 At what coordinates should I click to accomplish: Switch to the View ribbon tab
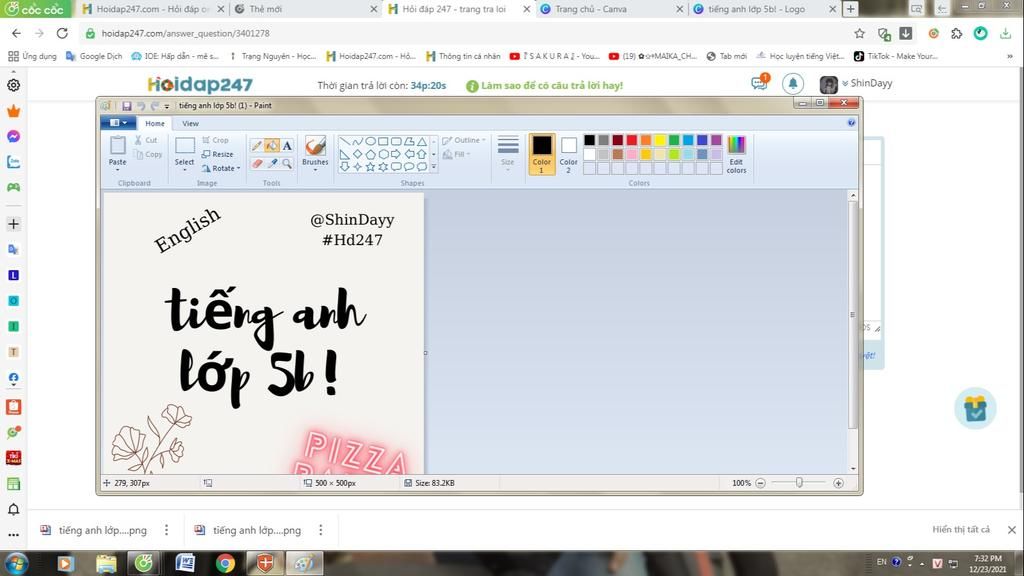(190, 123)
